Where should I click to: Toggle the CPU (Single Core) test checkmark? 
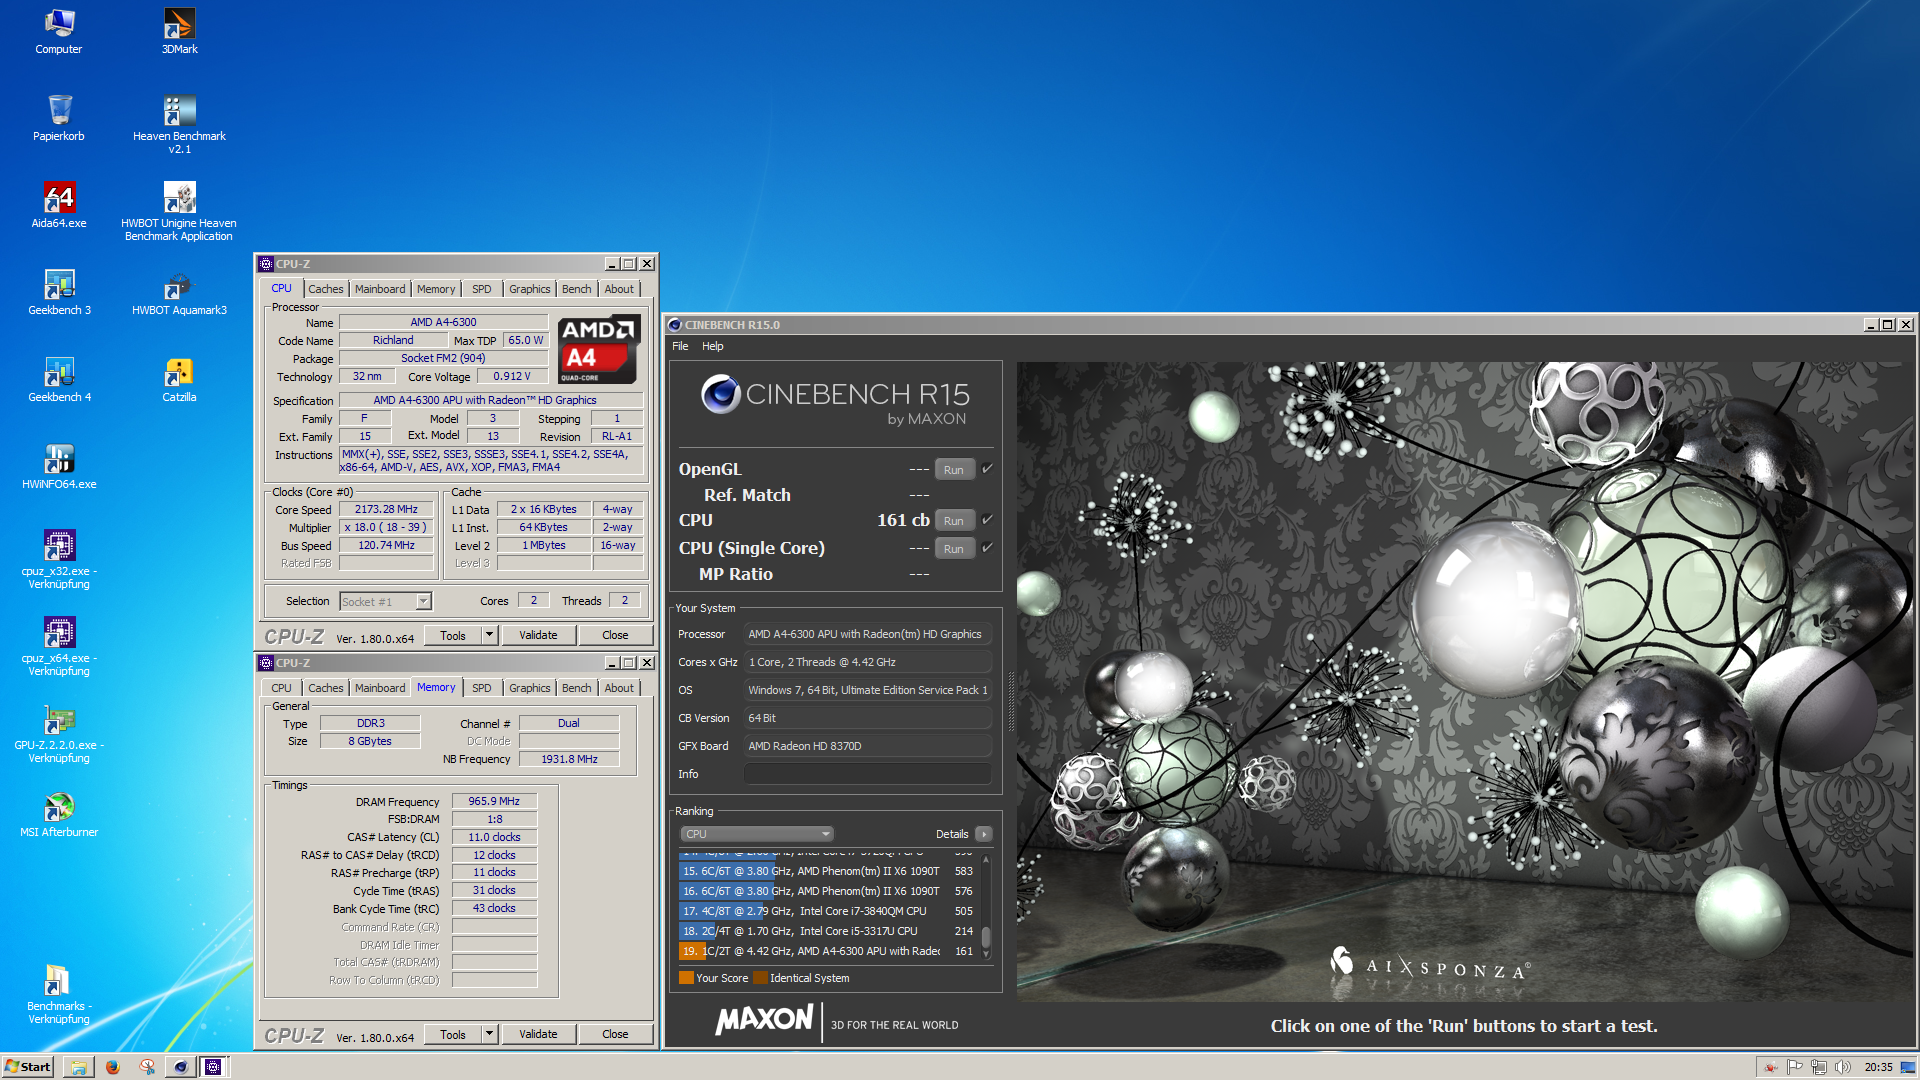click(987, 547)
